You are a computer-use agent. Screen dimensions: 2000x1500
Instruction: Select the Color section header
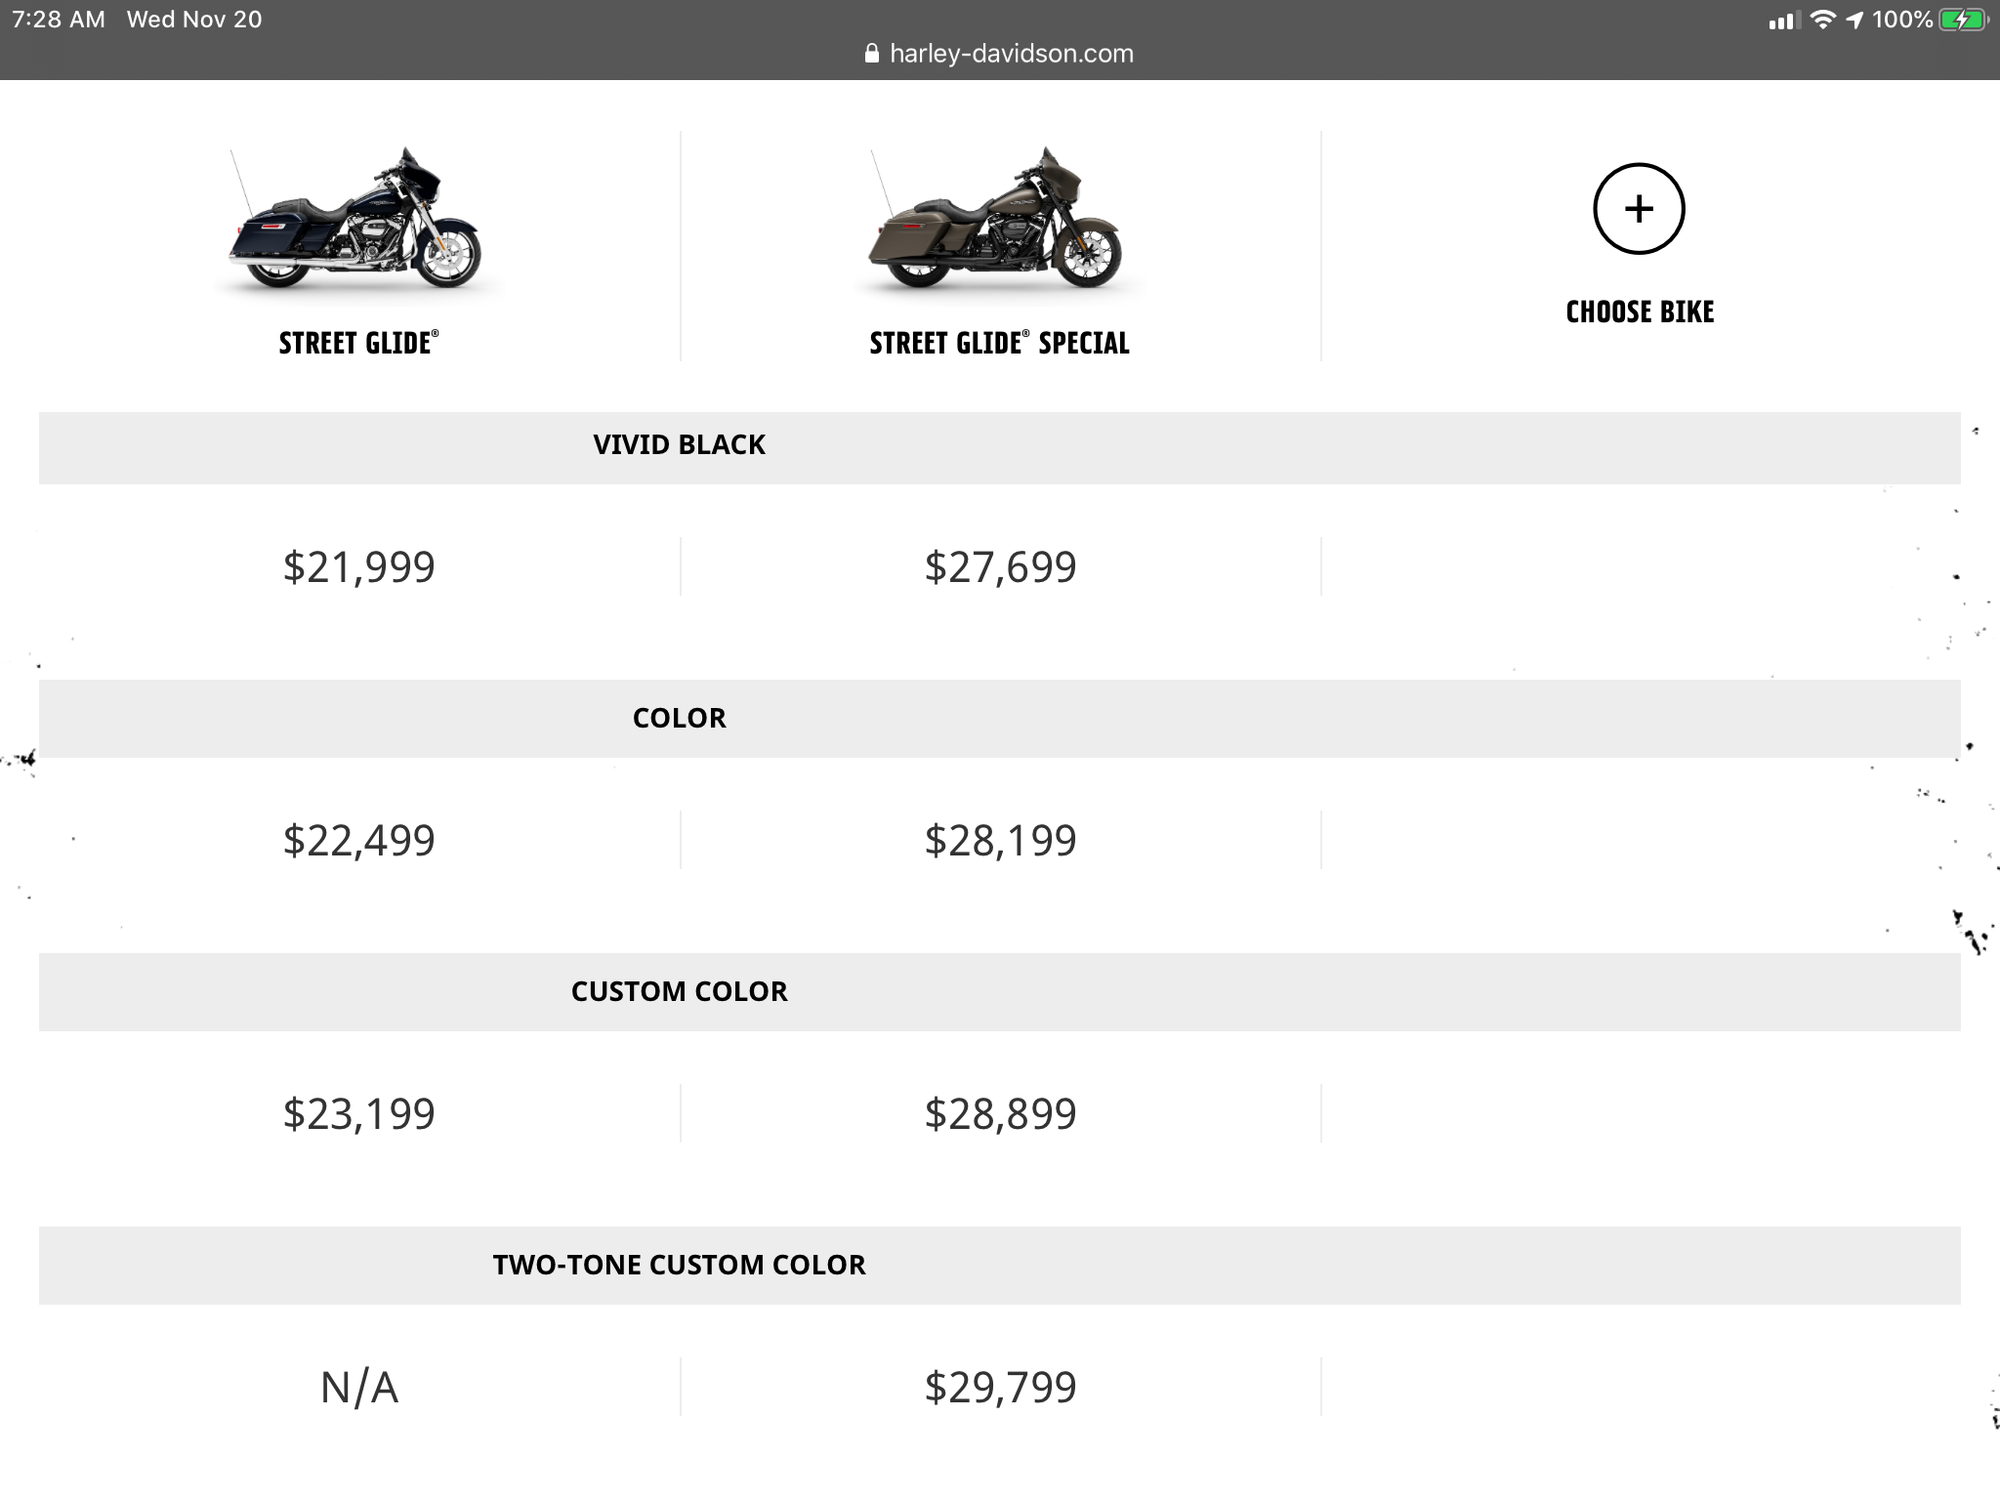pyautogui.click(x=679, y=718)
